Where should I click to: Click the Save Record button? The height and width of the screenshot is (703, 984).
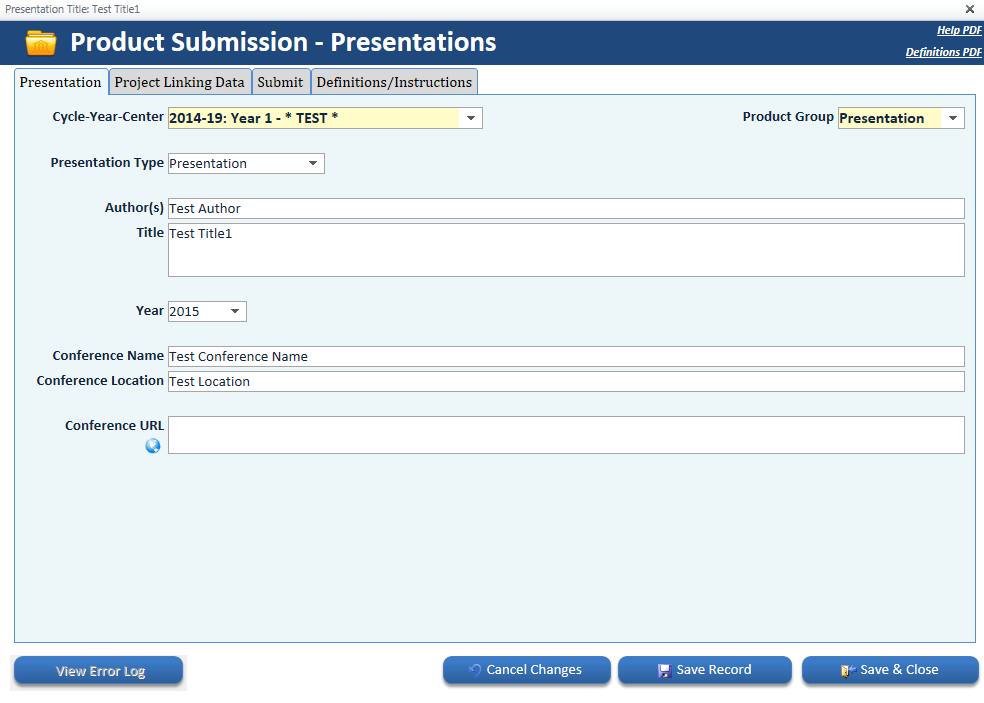point(704,670)
